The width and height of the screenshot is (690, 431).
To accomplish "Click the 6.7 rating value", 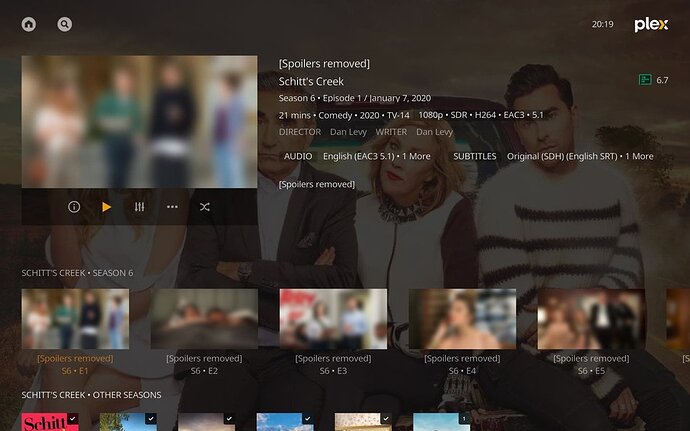I will pos(662,80).
